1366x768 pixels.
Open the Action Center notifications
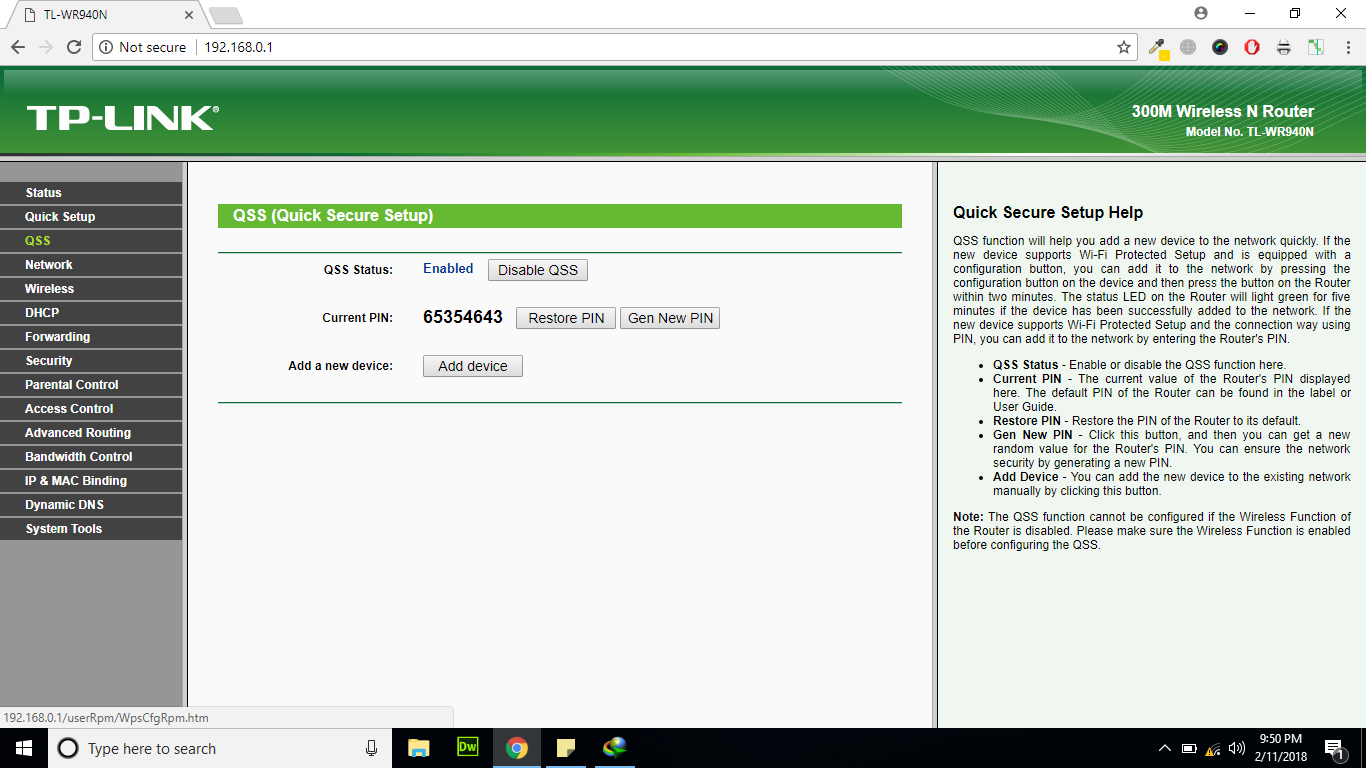(x=1333, y=748)
